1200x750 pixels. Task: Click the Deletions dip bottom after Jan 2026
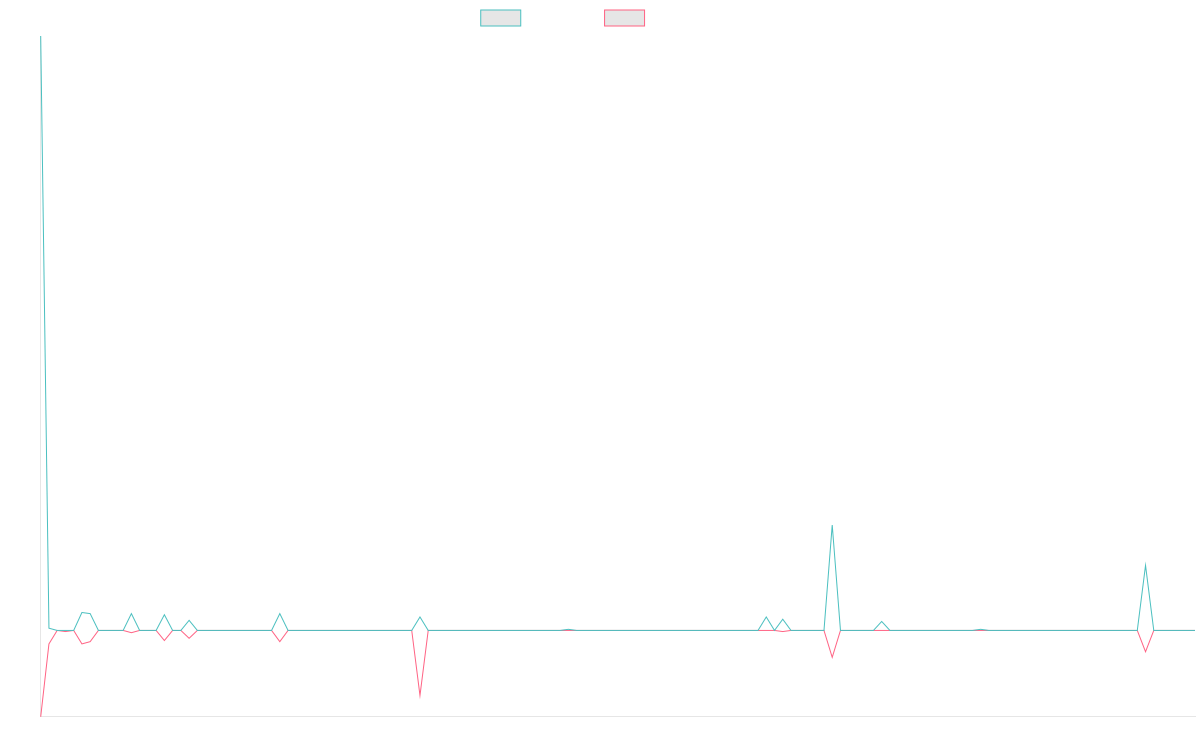coord(1145,651)
